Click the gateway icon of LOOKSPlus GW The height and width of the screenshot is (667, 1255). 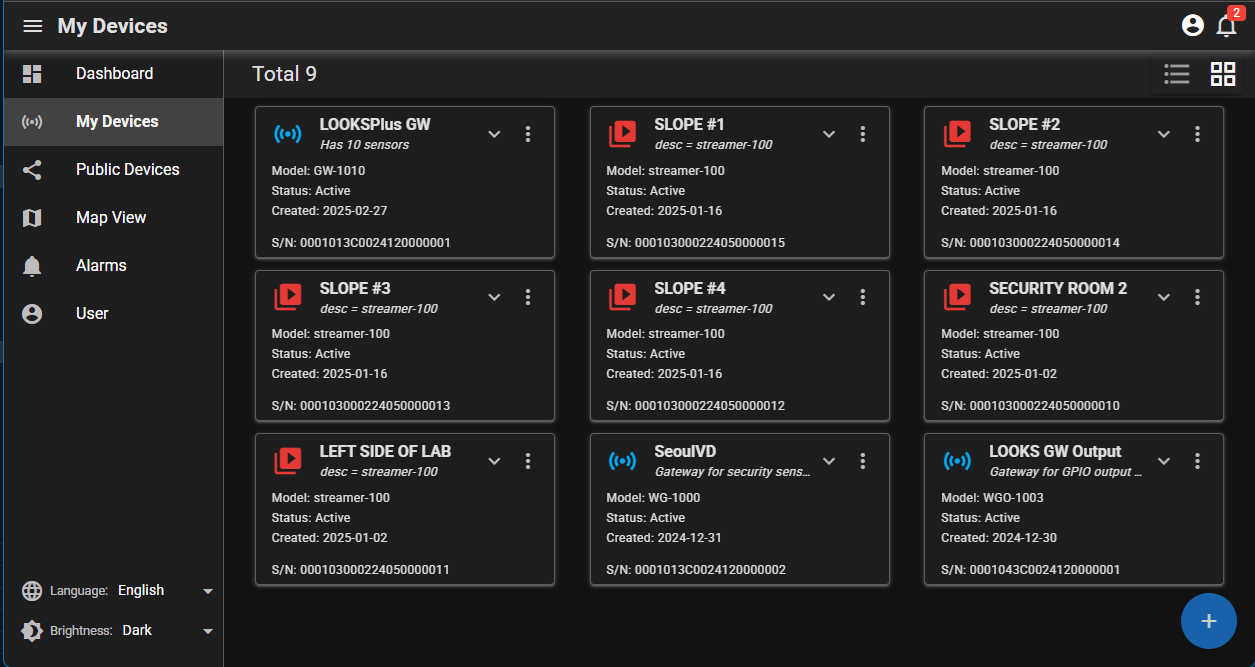tap(287, 134)
